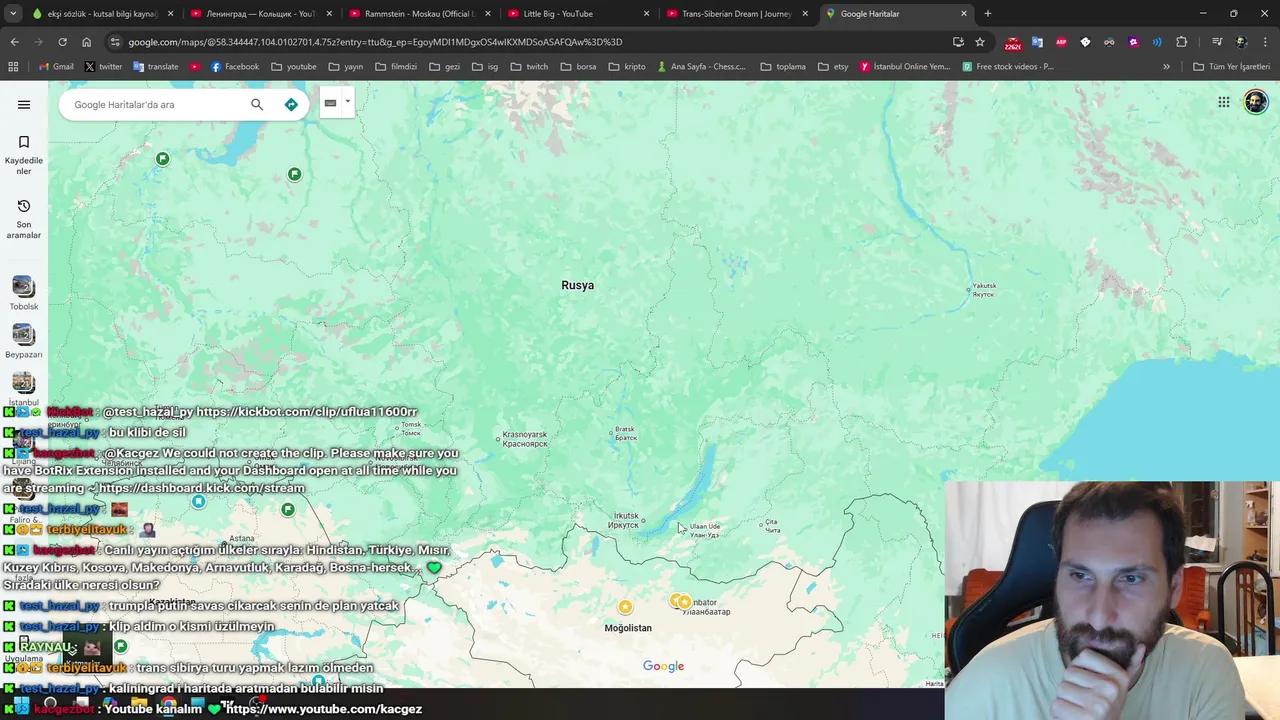
Task: Open directions with the blue diamond icon
Action: (291, 104)
